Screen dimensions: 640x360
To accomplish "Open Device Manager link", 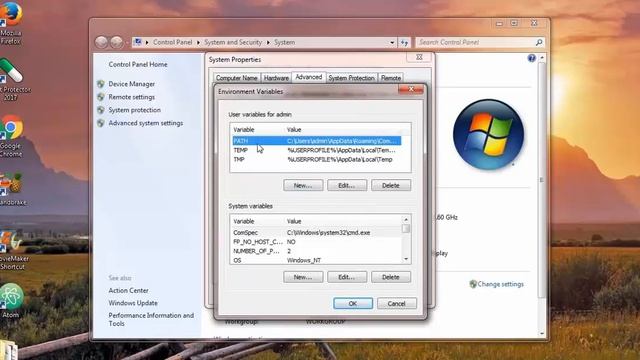I will pos(131,84).
